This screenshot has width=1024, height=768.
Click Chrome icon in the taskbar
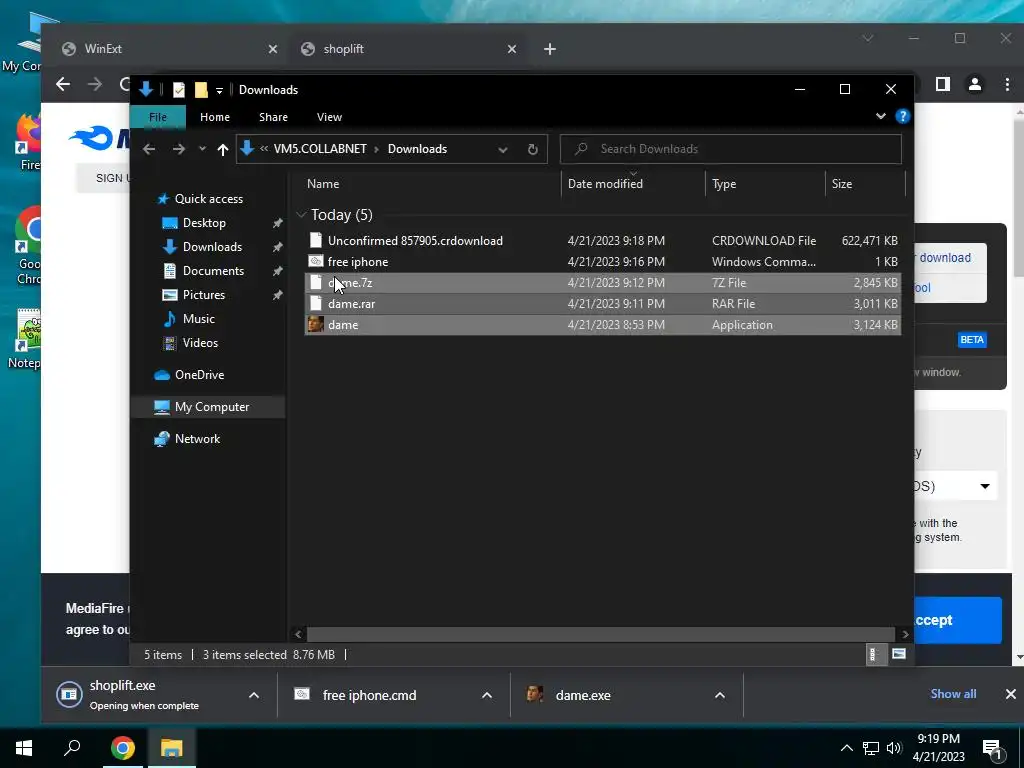(x=123, y=748)
